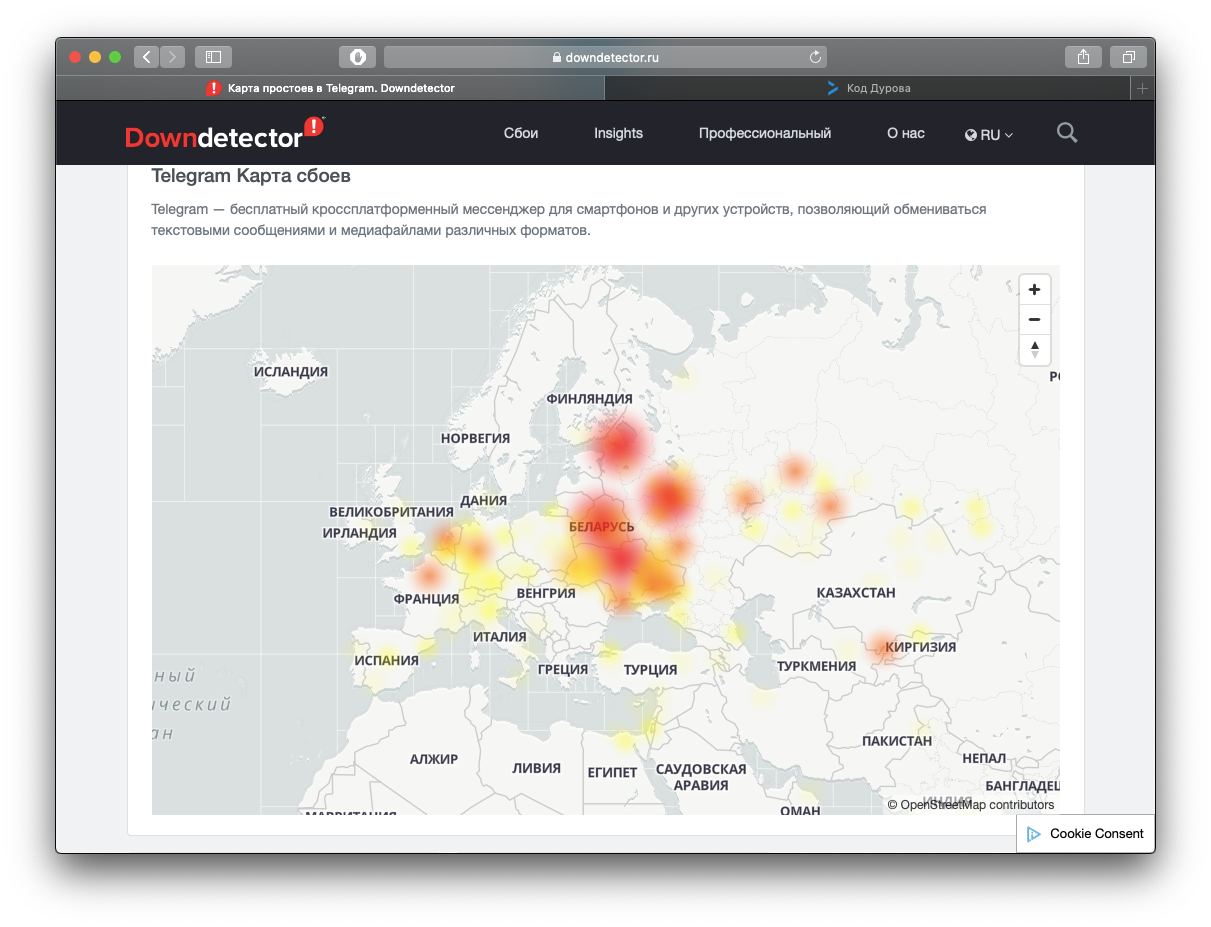Screen dimensions: 1211x927
Task: Click the НОРВЕГИЯ label on the map
Action: 475,437
